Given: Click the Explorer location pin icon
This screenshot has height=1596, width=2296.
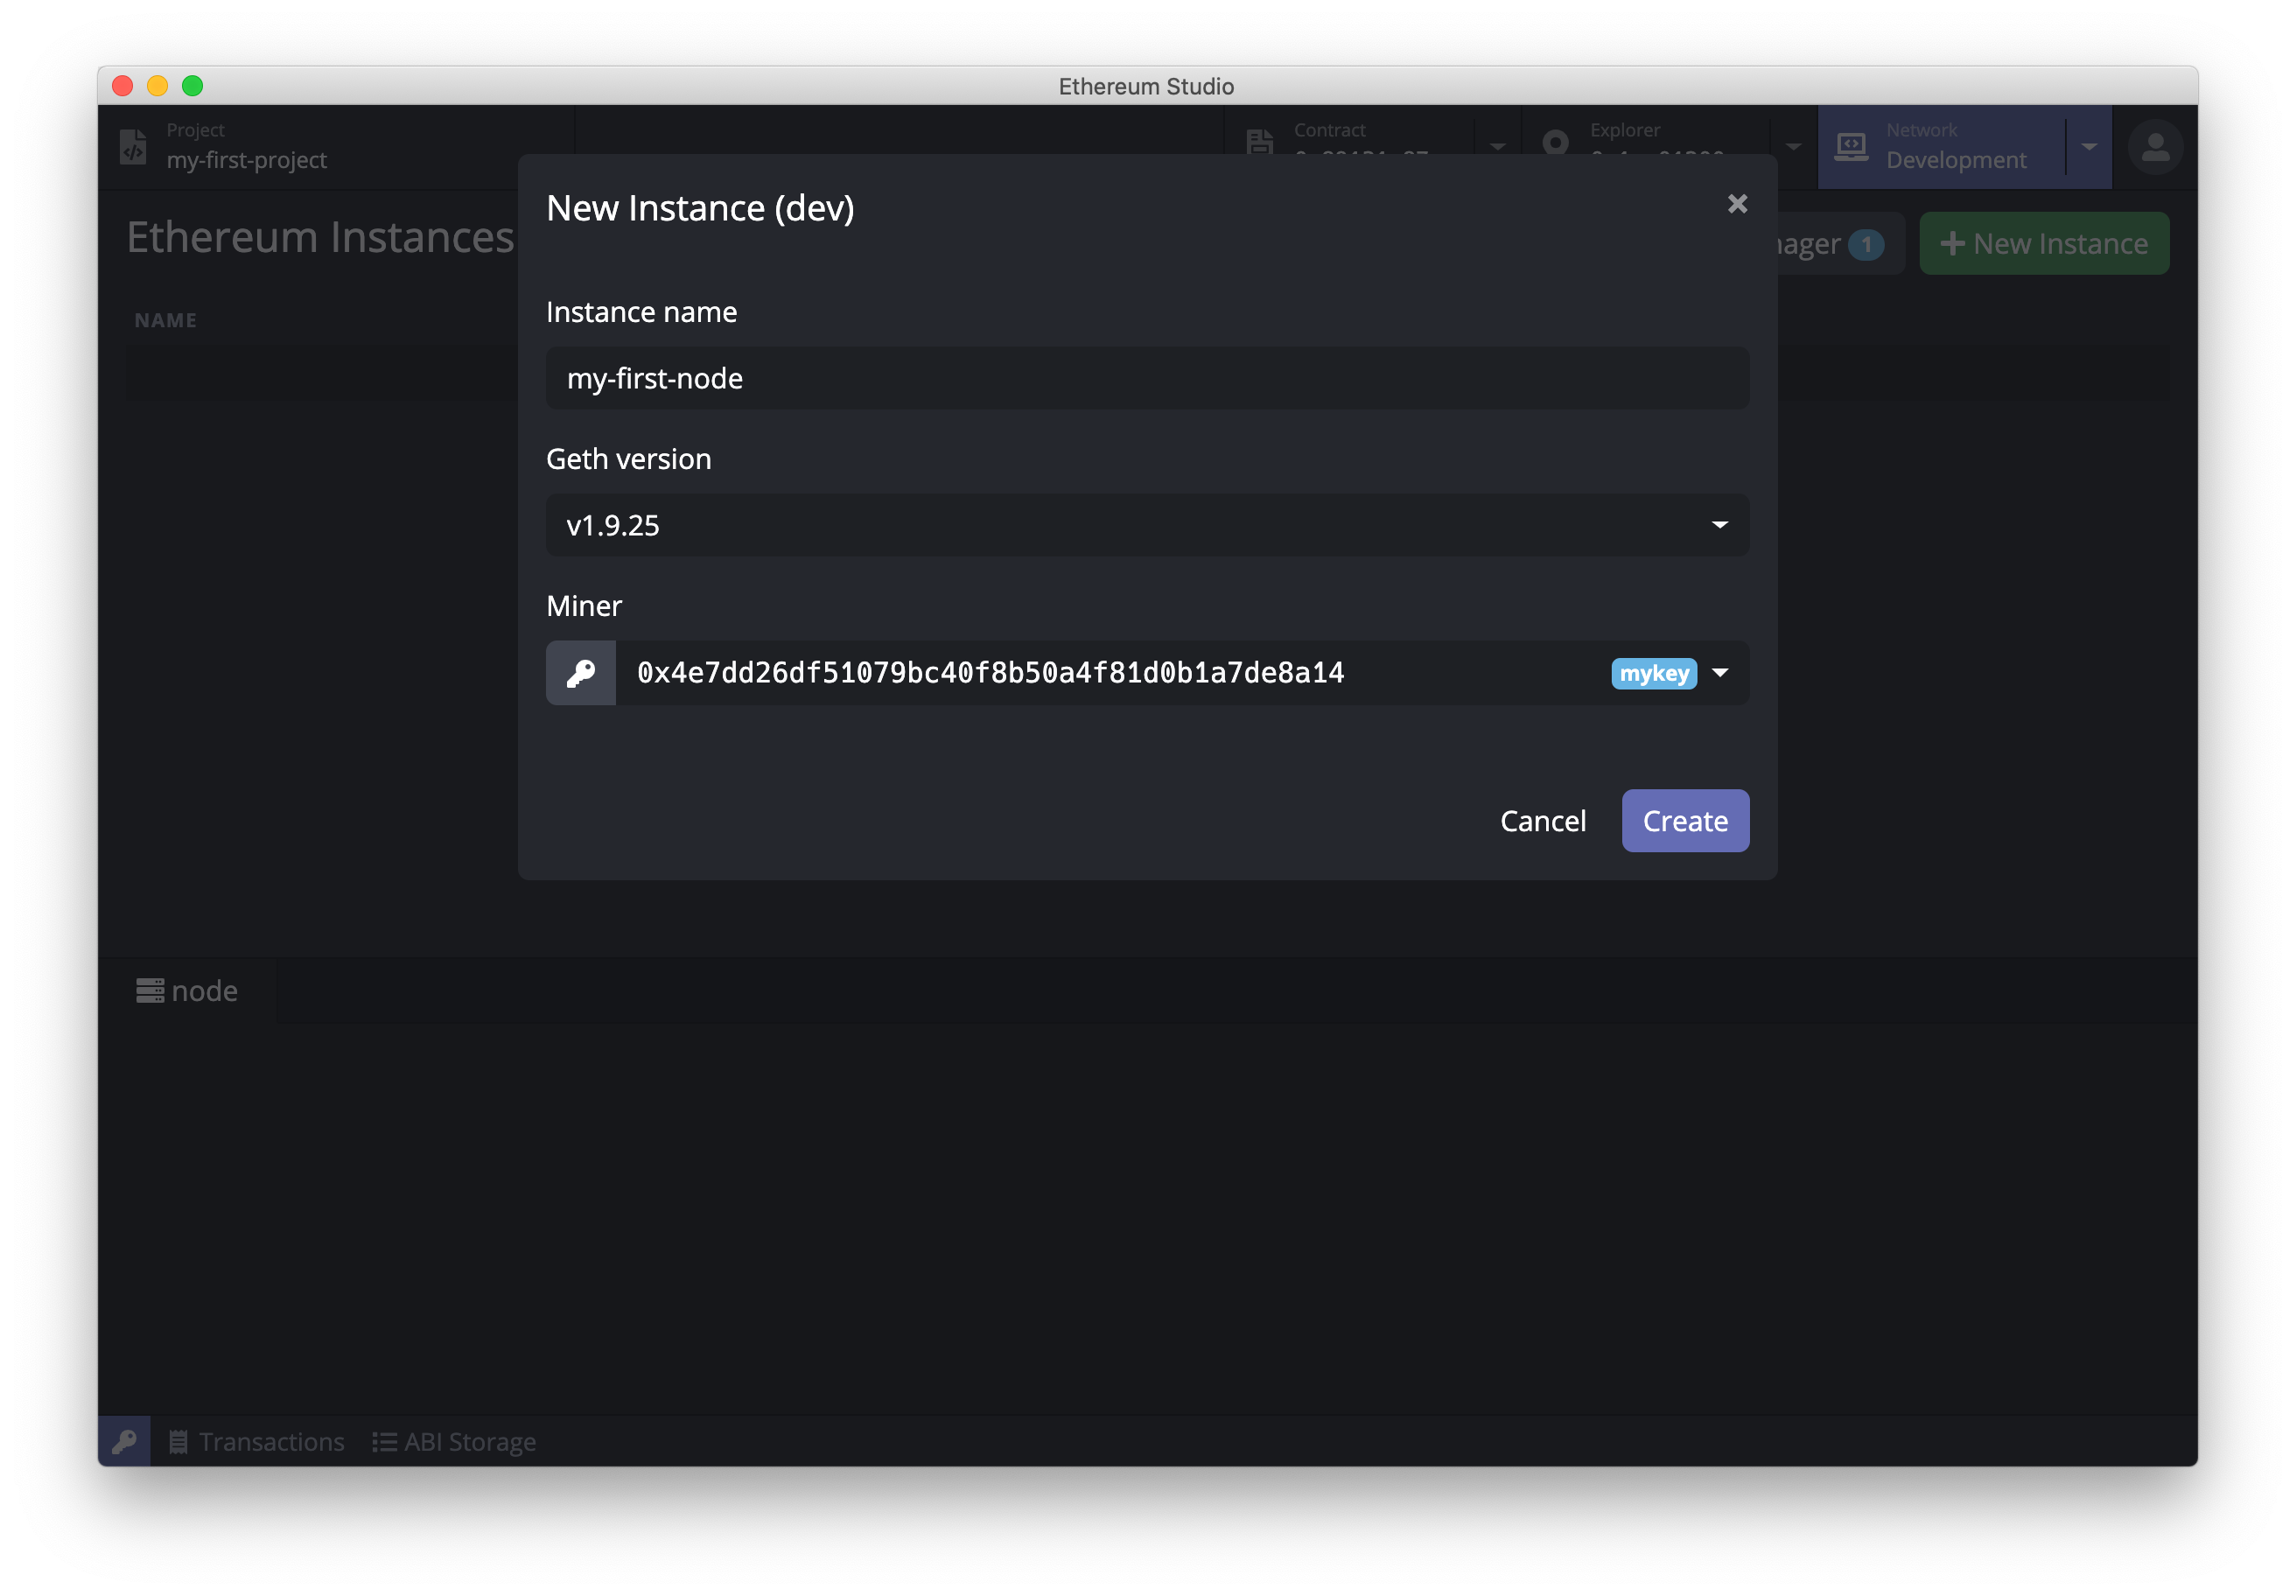Looking at the screenshot, I should [x=1555, y=141].
